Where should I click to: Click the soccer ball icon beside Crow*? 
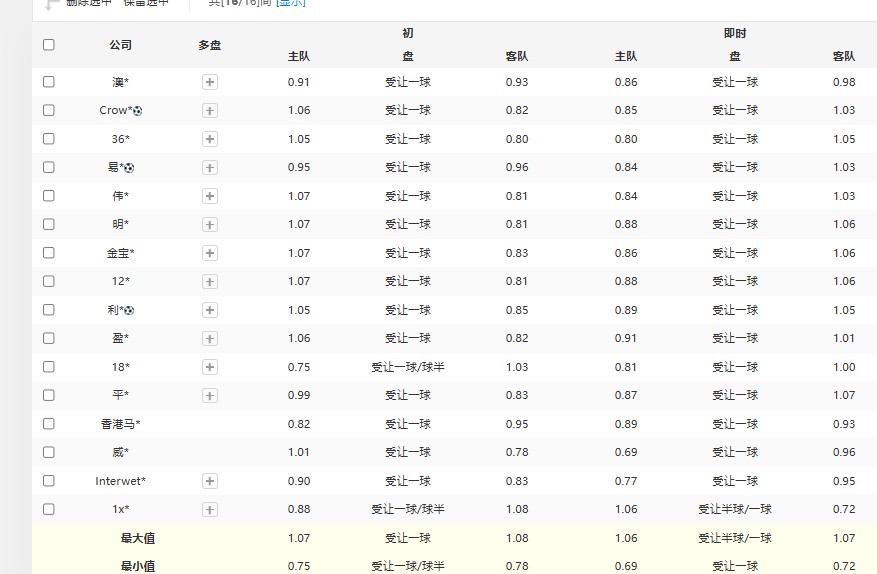137,111
